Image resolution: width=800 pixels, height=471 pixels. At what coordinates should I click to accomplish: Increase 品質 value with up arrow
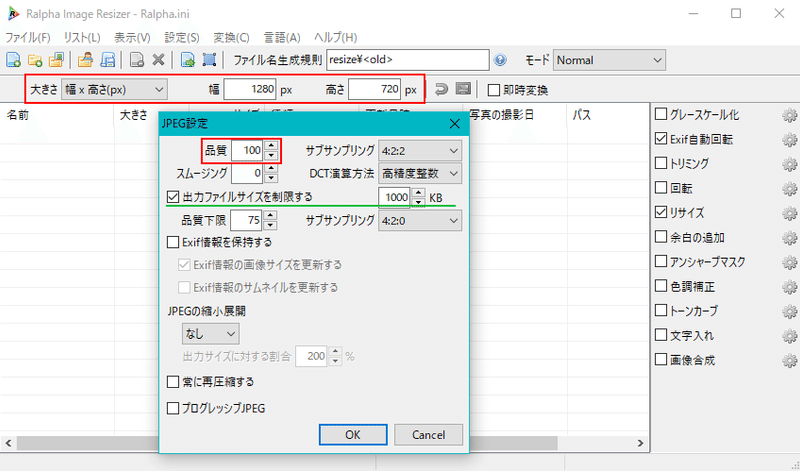(x=271, y=146)
